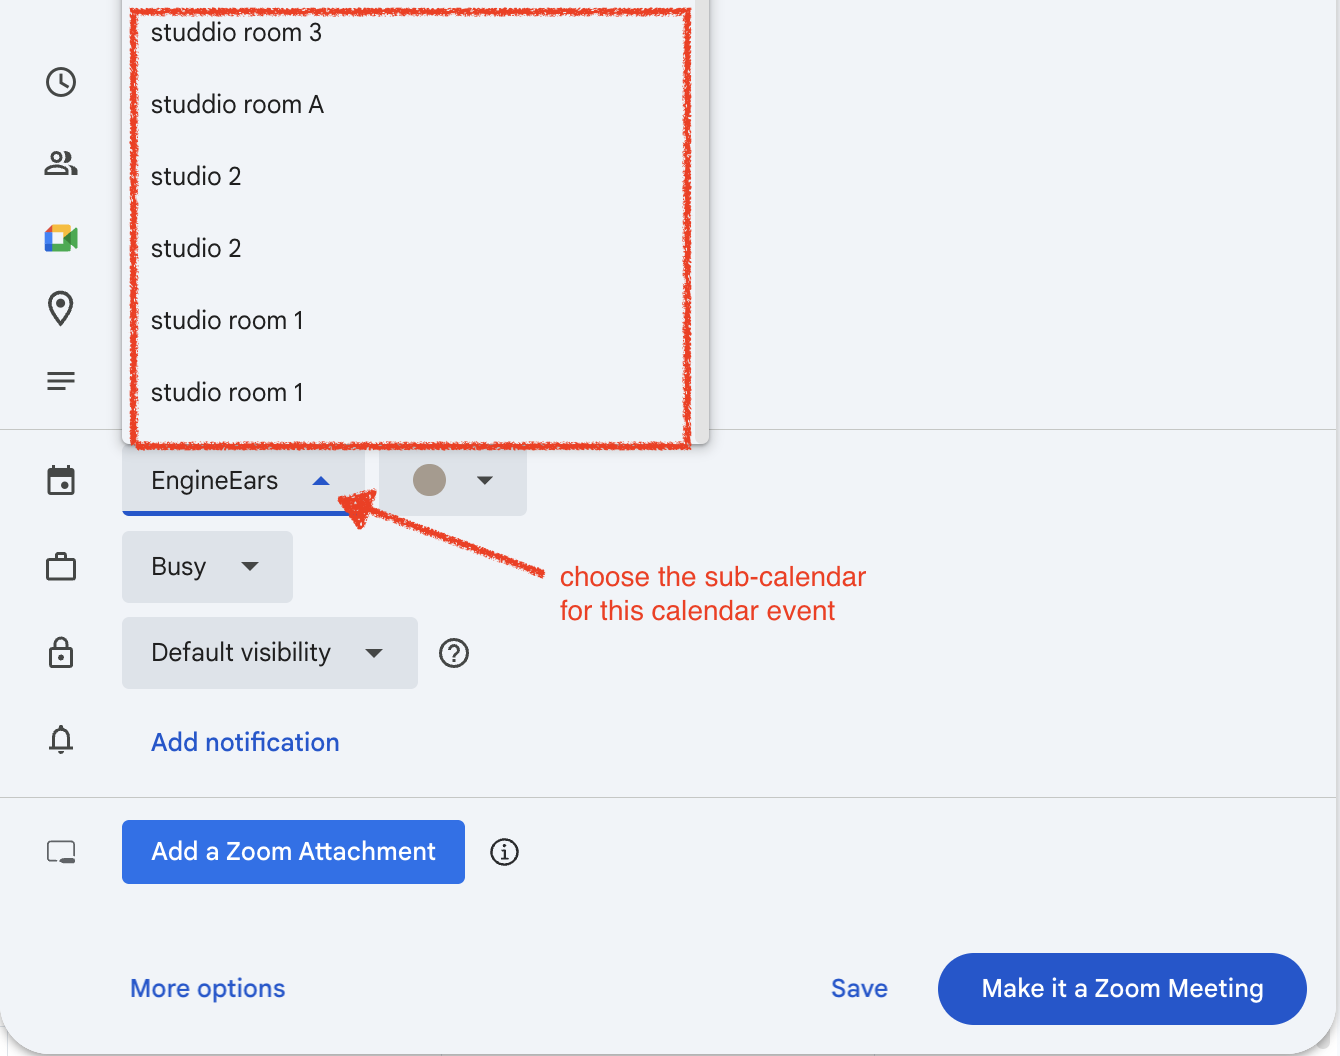The height and width of the screenshot is (1056, 1340).
Task: Click the lock visibility icon
Action: coord(61,653)
